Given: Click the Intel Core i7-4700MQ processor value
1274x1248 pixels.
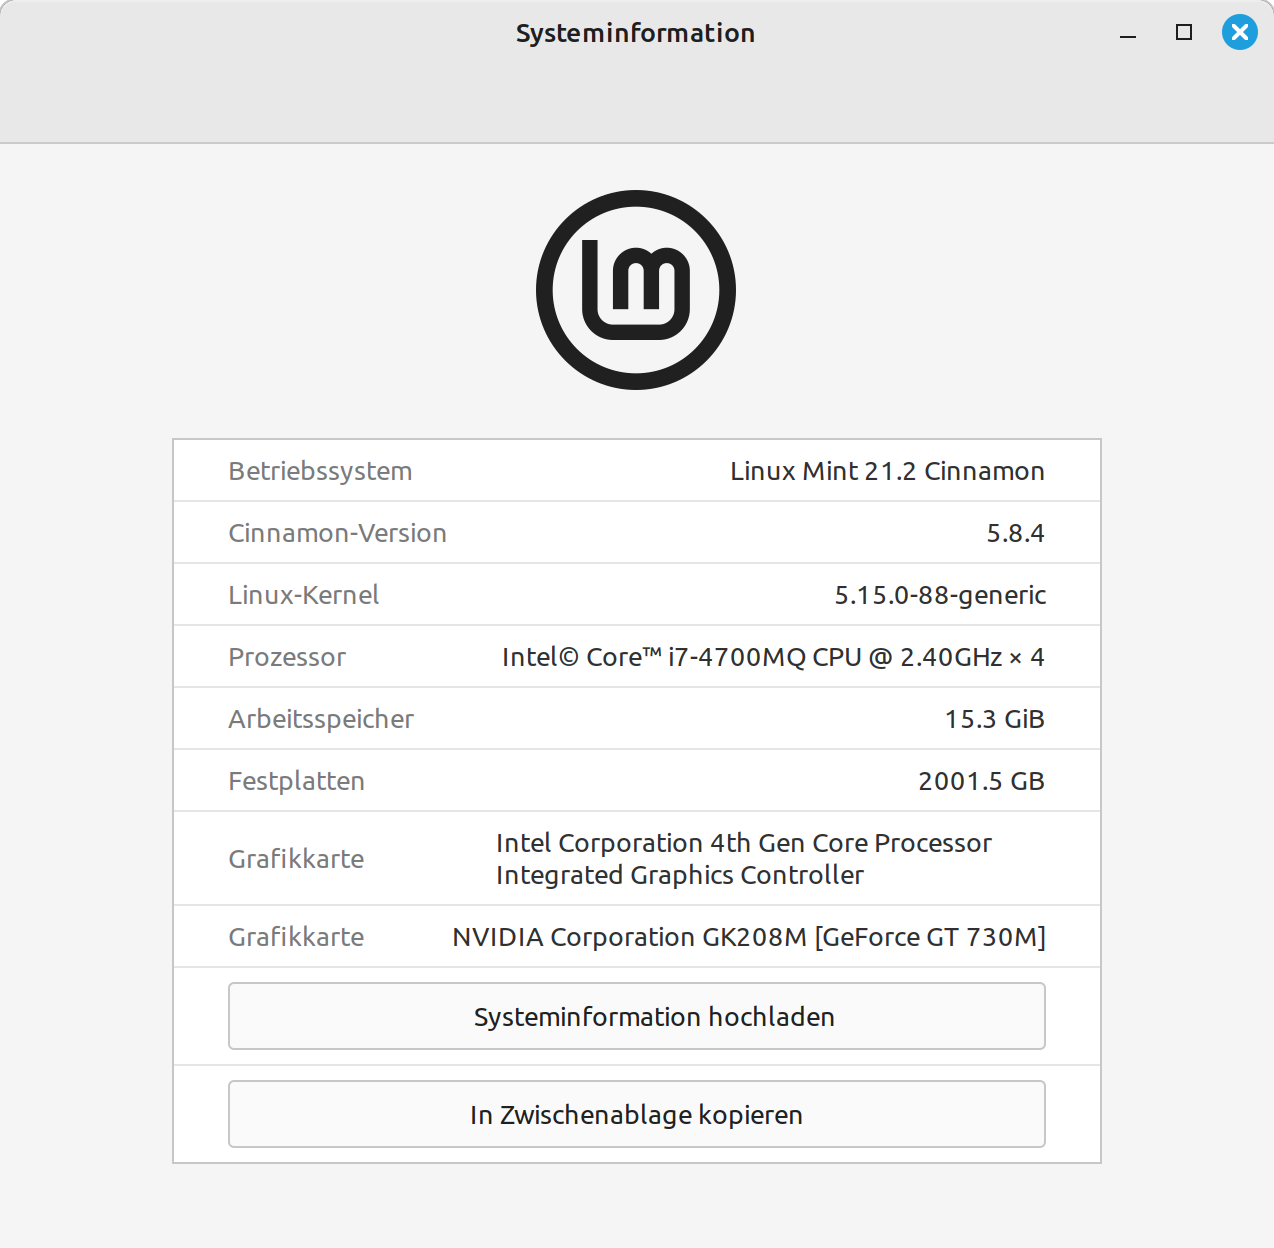Looking at the screenshot, I should click(x=772, y=657).
